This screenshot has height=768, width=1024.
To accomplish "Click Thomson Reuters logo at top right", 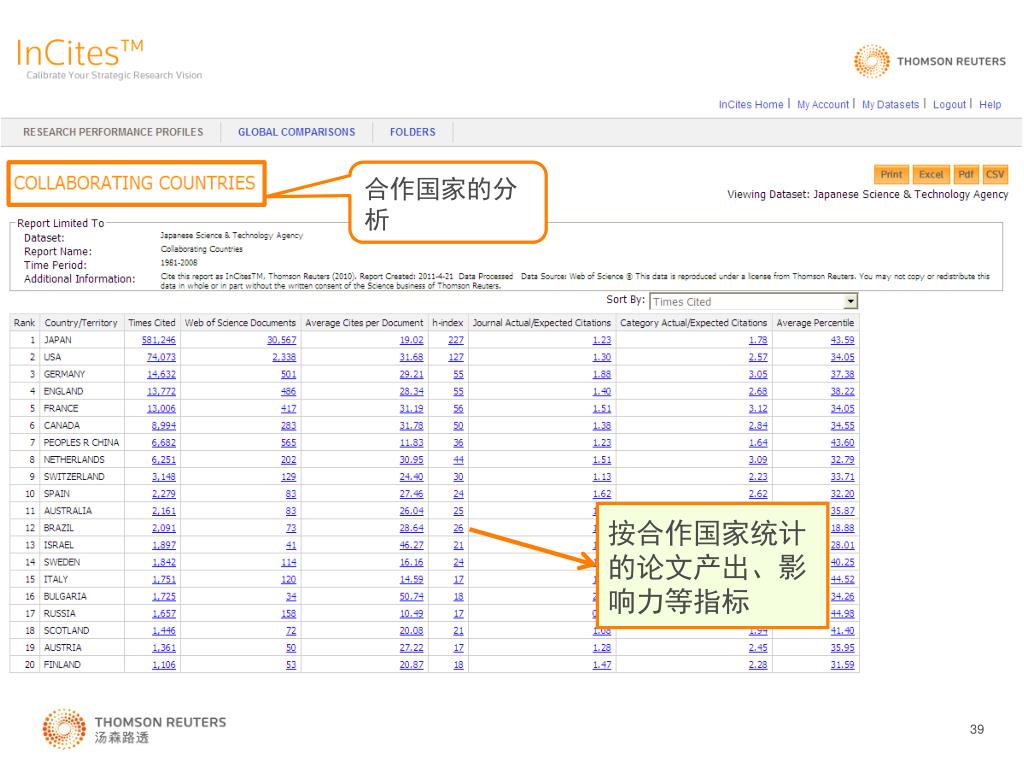I will [930, 61].
